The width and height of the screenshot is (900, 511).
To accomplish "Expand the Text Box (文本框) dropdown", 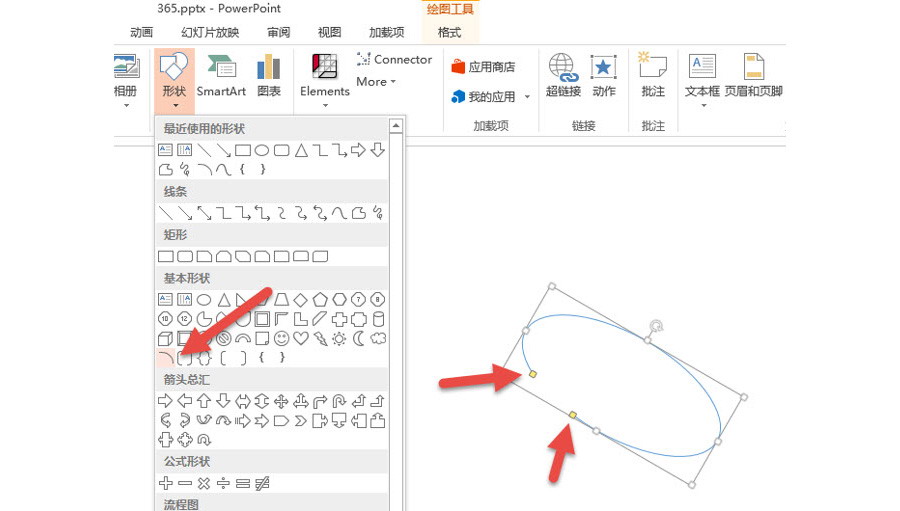I will [702, 78].
